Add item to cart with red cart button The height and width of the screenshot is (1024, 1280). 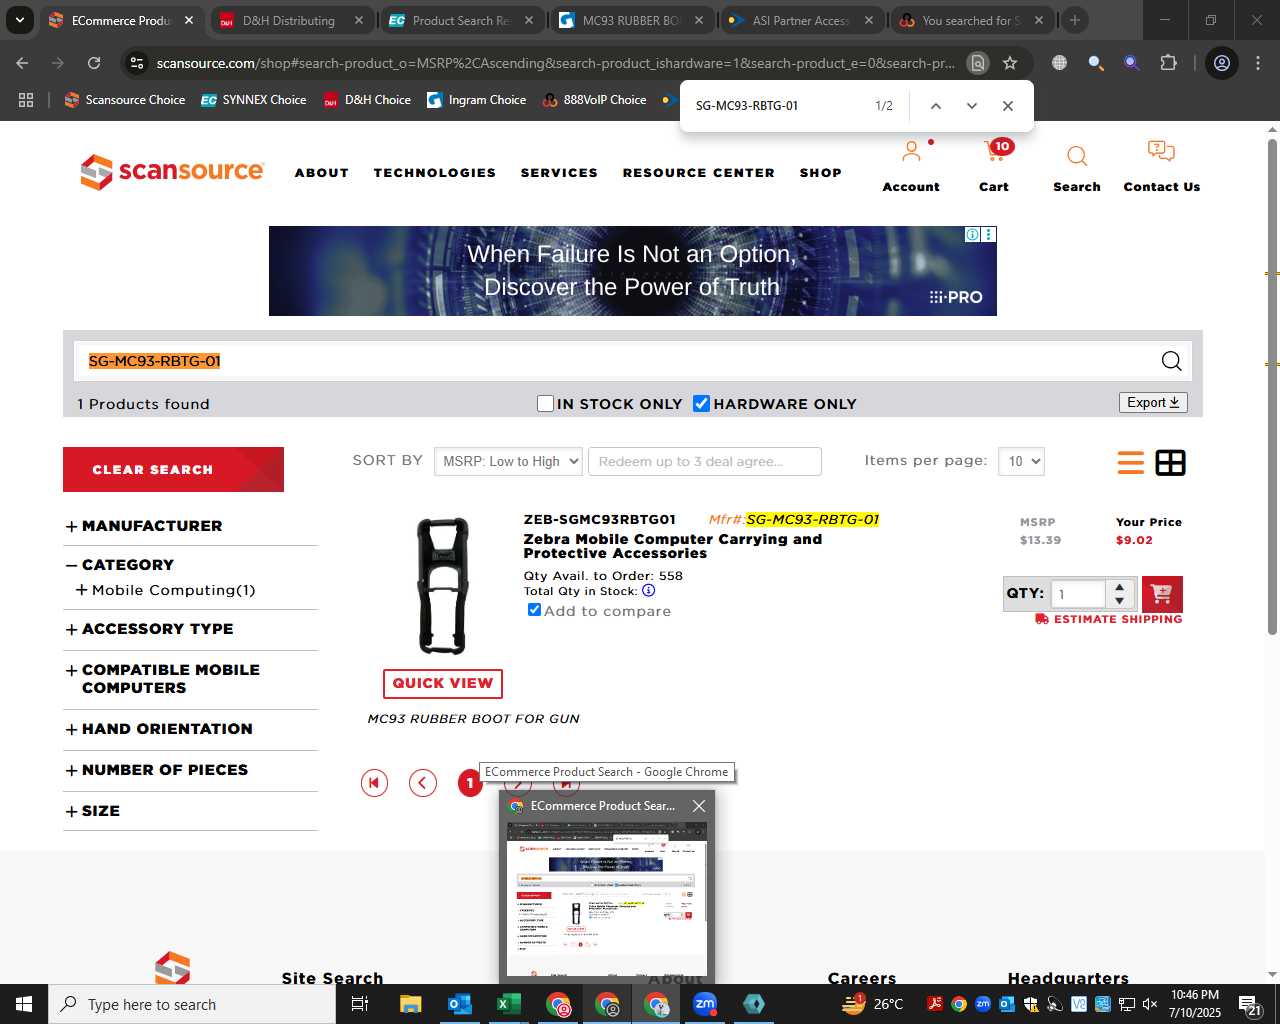pyautogui.click(x=1162, y=594)
